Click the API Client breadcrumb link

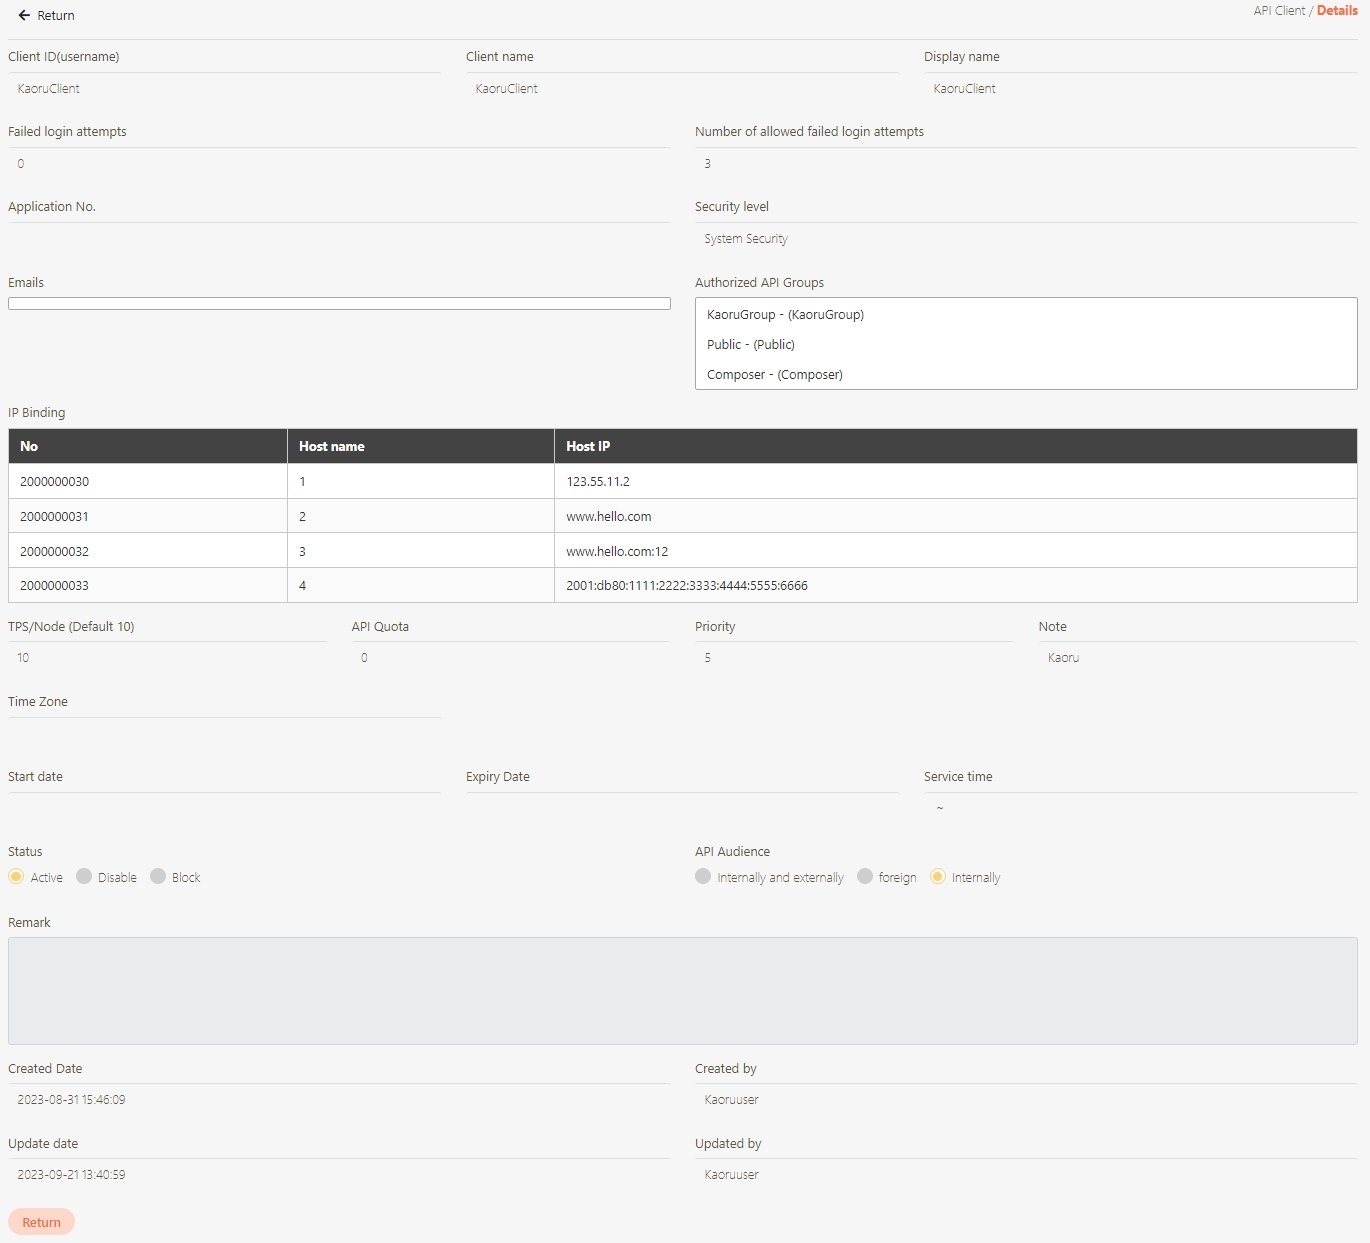(x=1279, y=11)
